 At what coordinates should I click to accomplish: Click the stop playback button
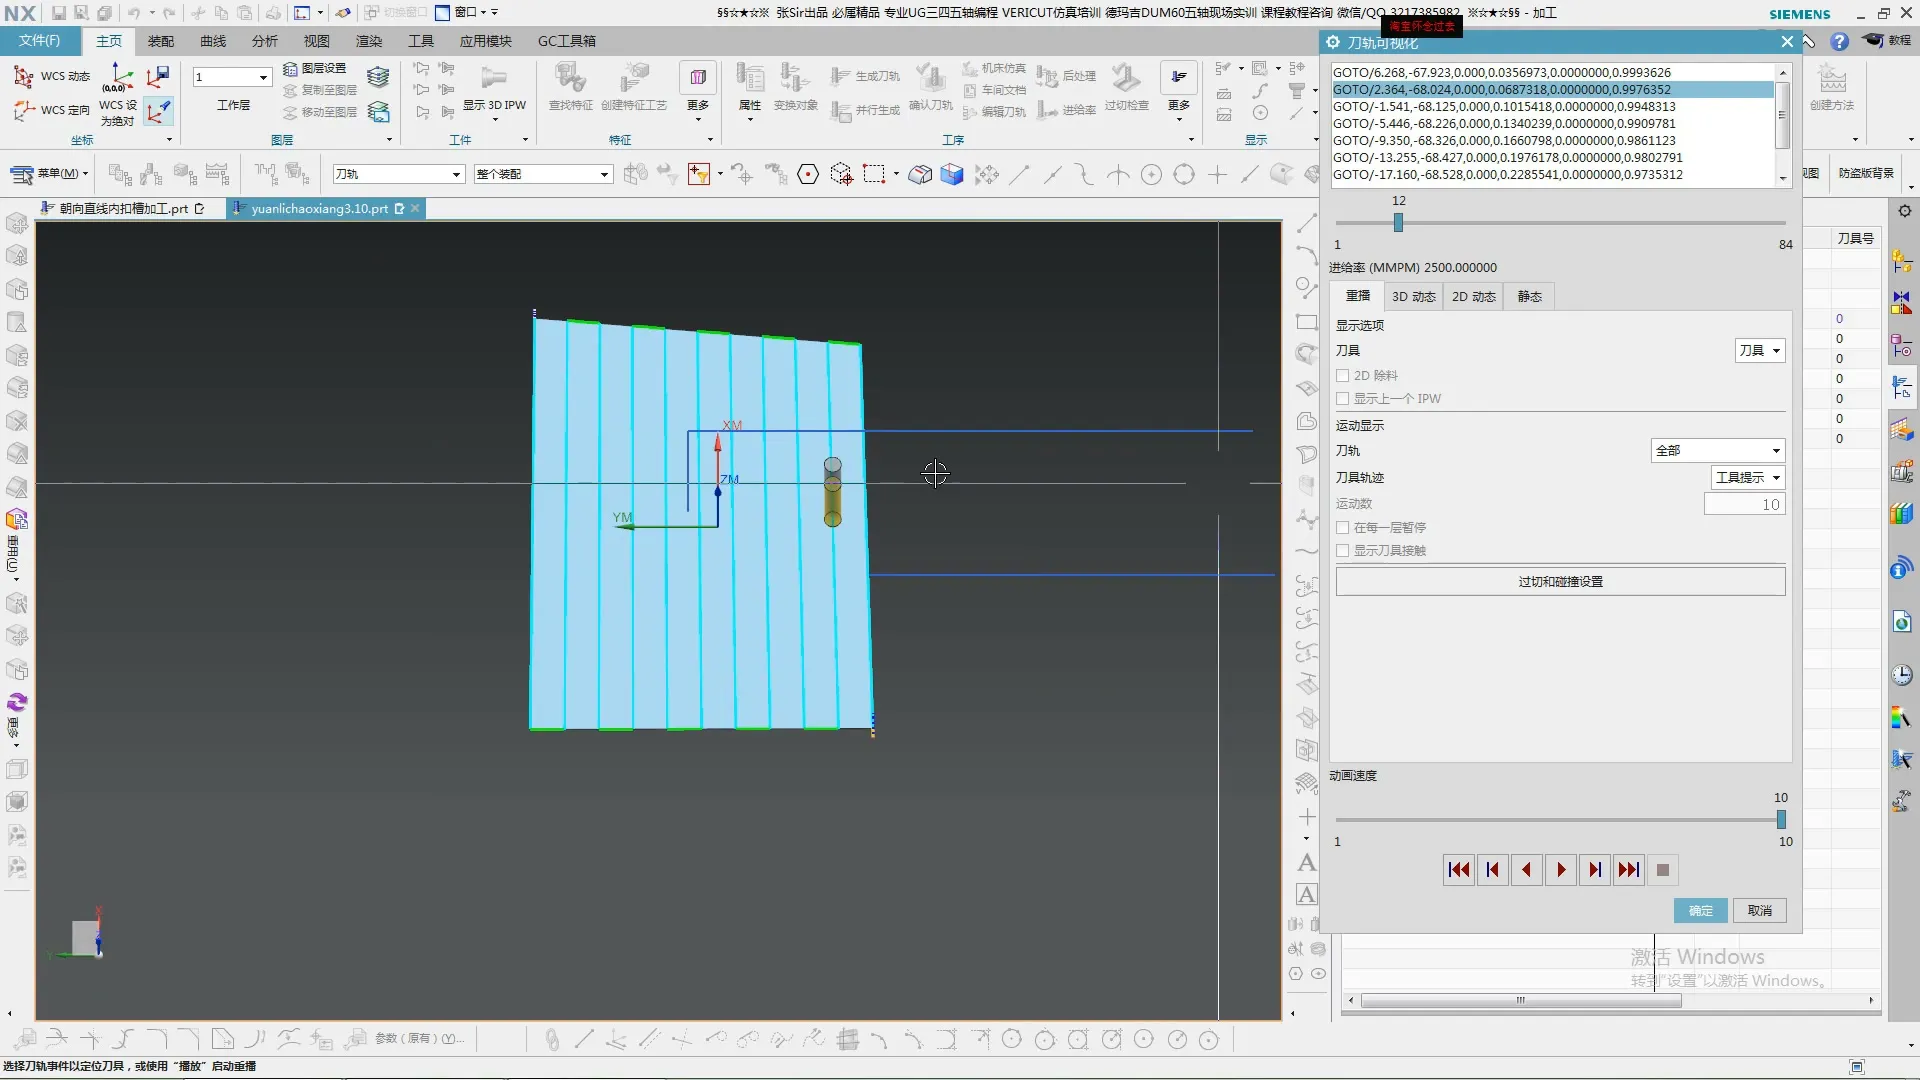tap(1663, 870)
